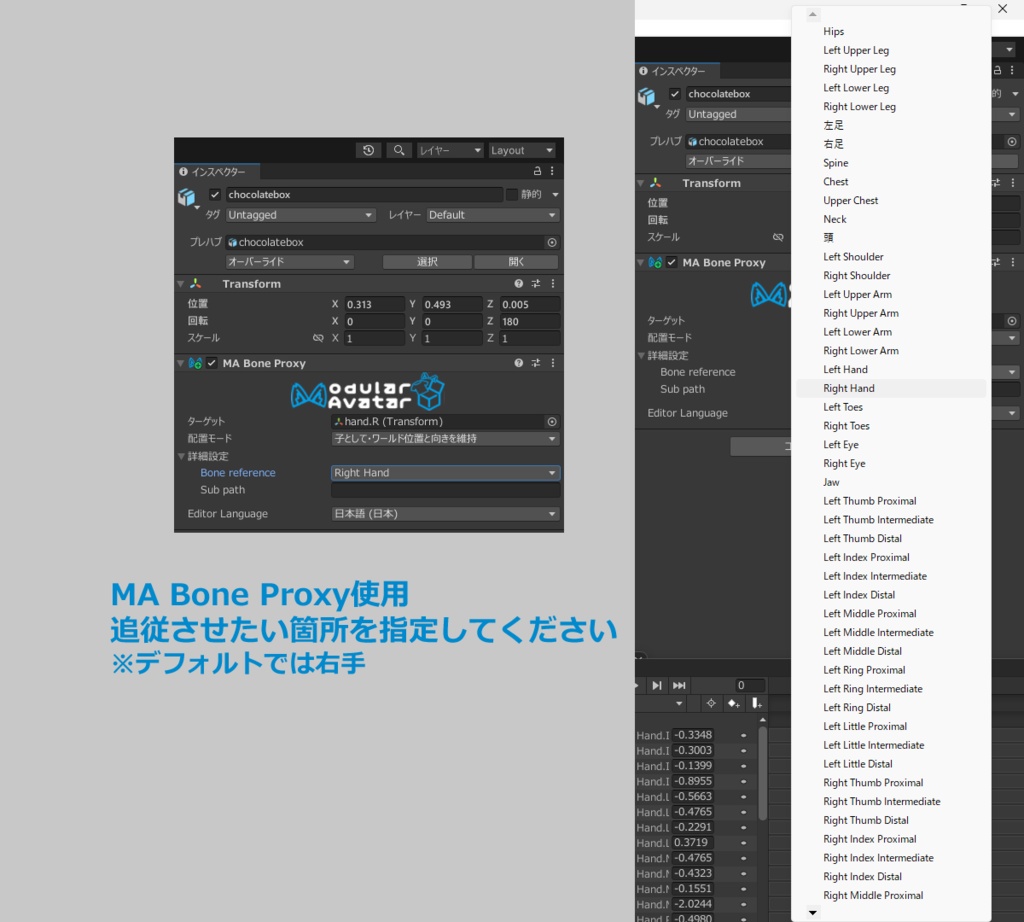The width and height of the screenshot is (1024, 922).
Task: Click the Transform help icon showing X values
Action: tap(519, 283)
